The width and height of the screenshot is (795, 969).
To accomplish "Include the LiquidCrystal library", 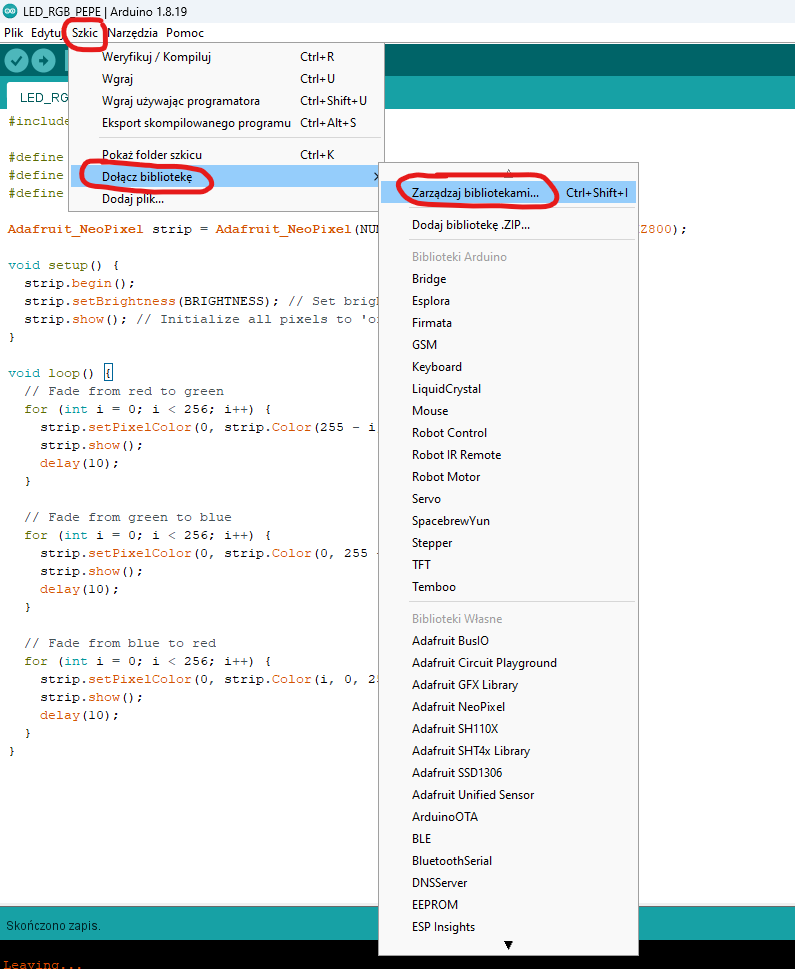I will (x=508, y=389).
